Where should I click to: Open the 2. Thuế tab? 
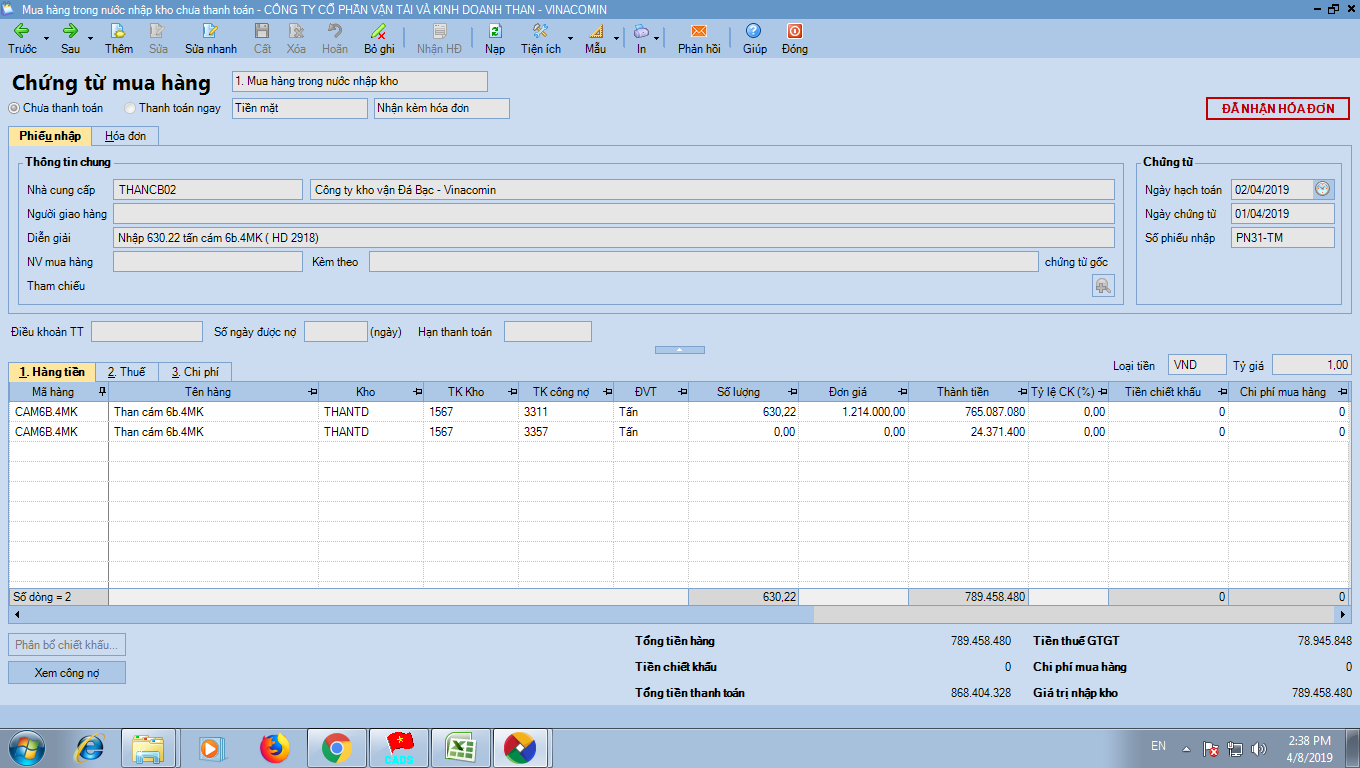point(127,372)
